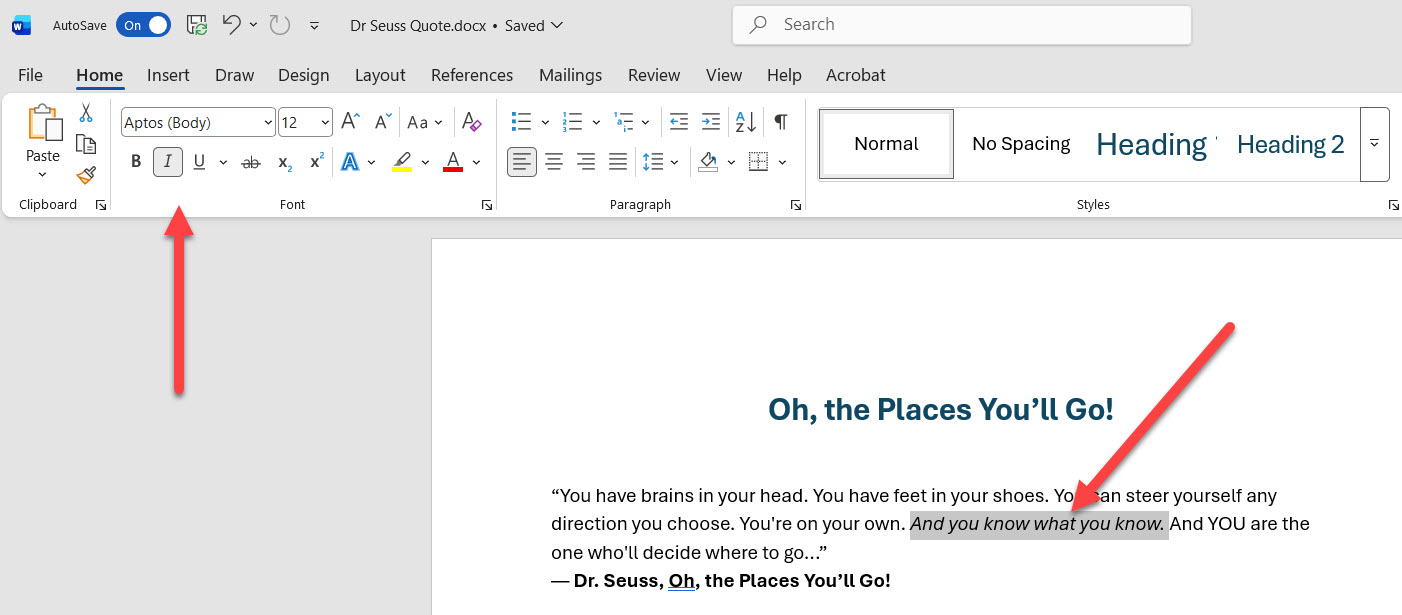
Task: Open the underline style dropdown arrow
Action: point(222,162)
